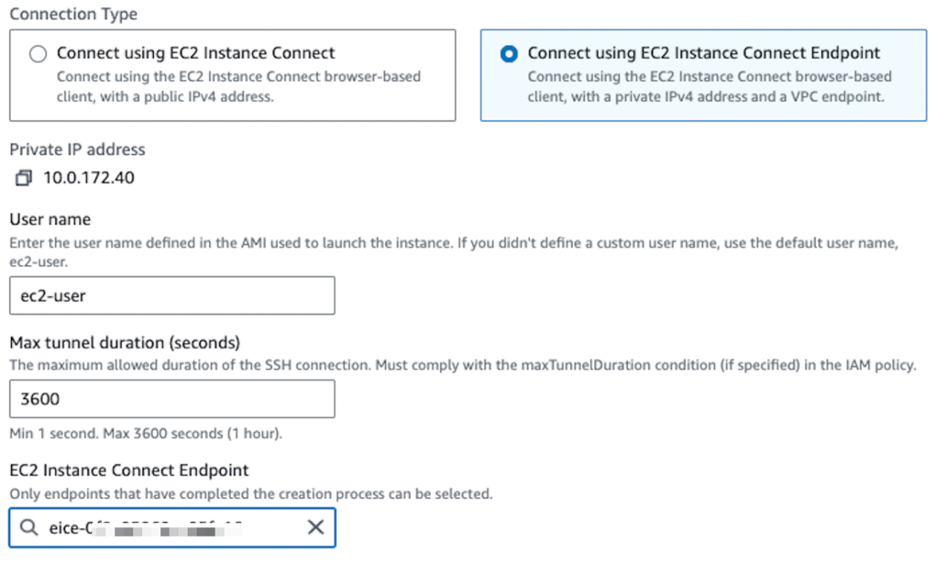Click the "Private IP address" label
Screen dimensions: 936x564
point(77,149)
